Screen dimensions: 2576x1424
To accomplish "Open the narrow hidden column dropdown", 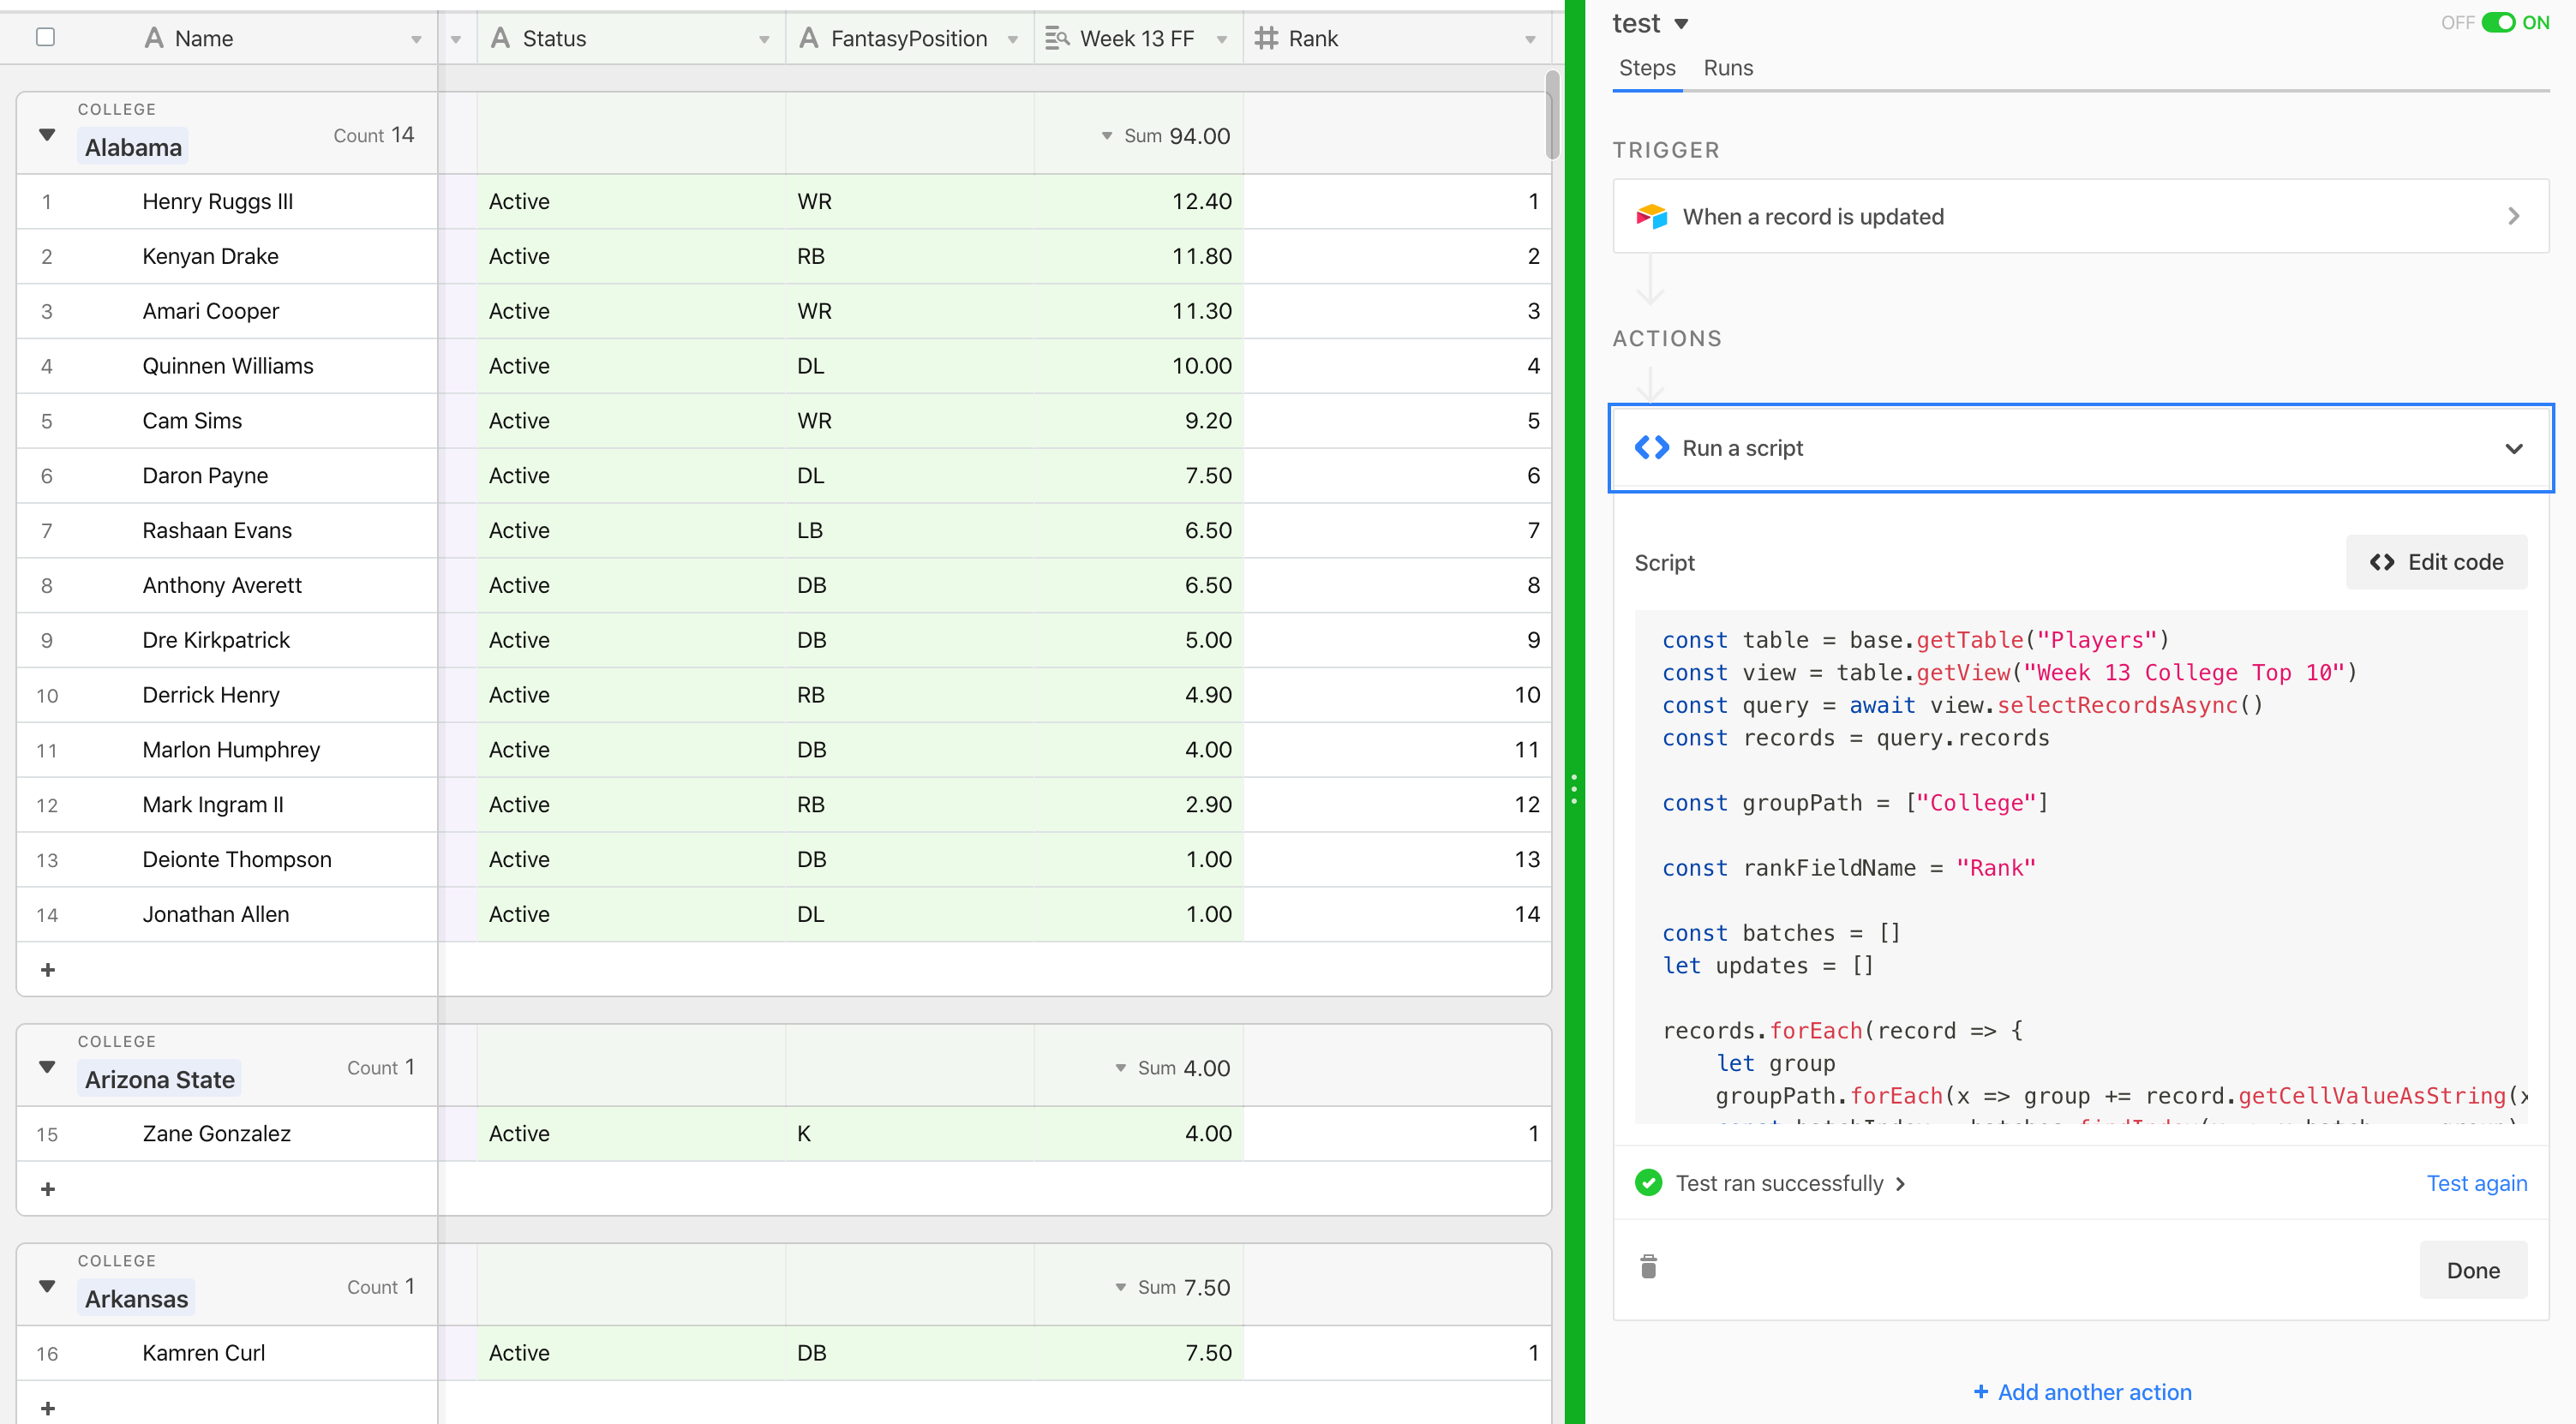I will tap(456, 39).
